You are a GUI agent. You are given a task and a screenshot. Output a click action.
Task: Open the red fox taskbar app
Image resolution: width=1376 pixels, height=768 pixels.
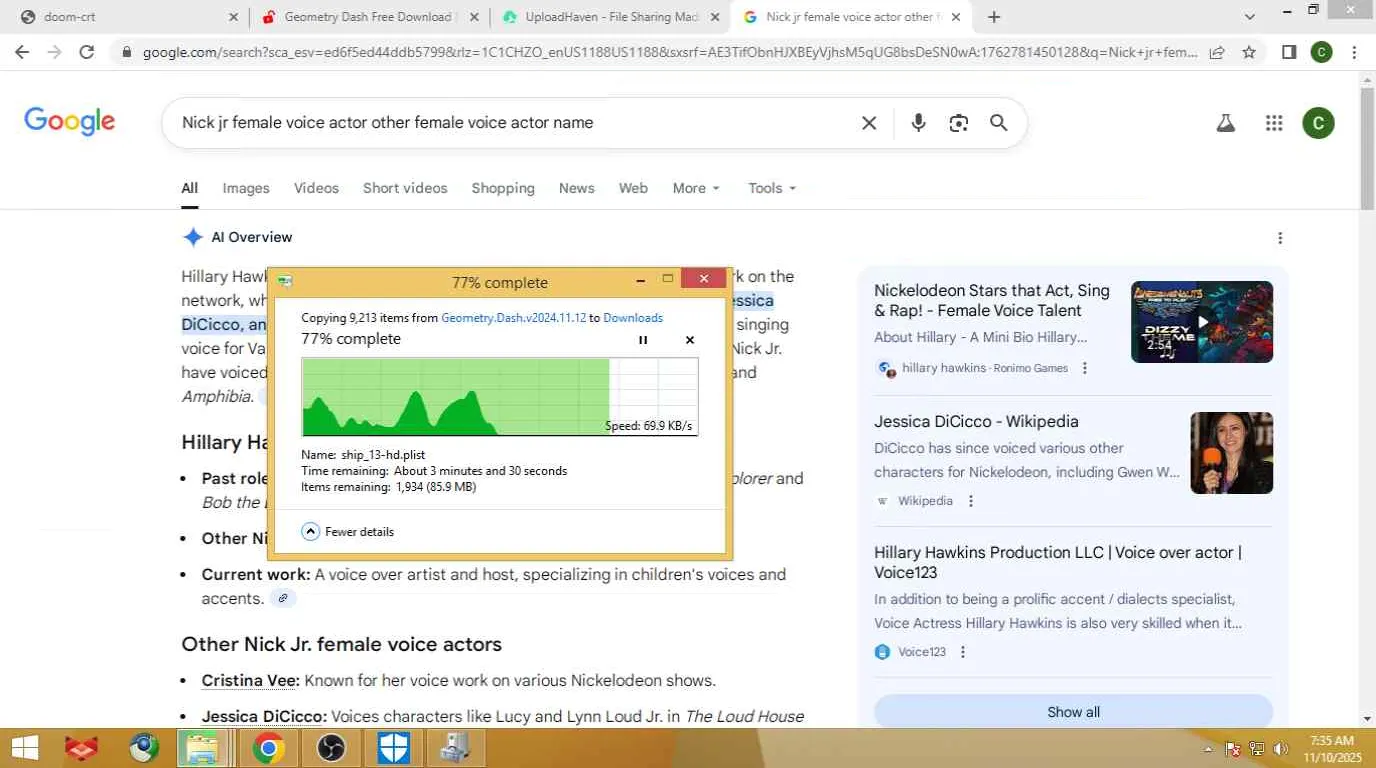(x=82, y=748)
